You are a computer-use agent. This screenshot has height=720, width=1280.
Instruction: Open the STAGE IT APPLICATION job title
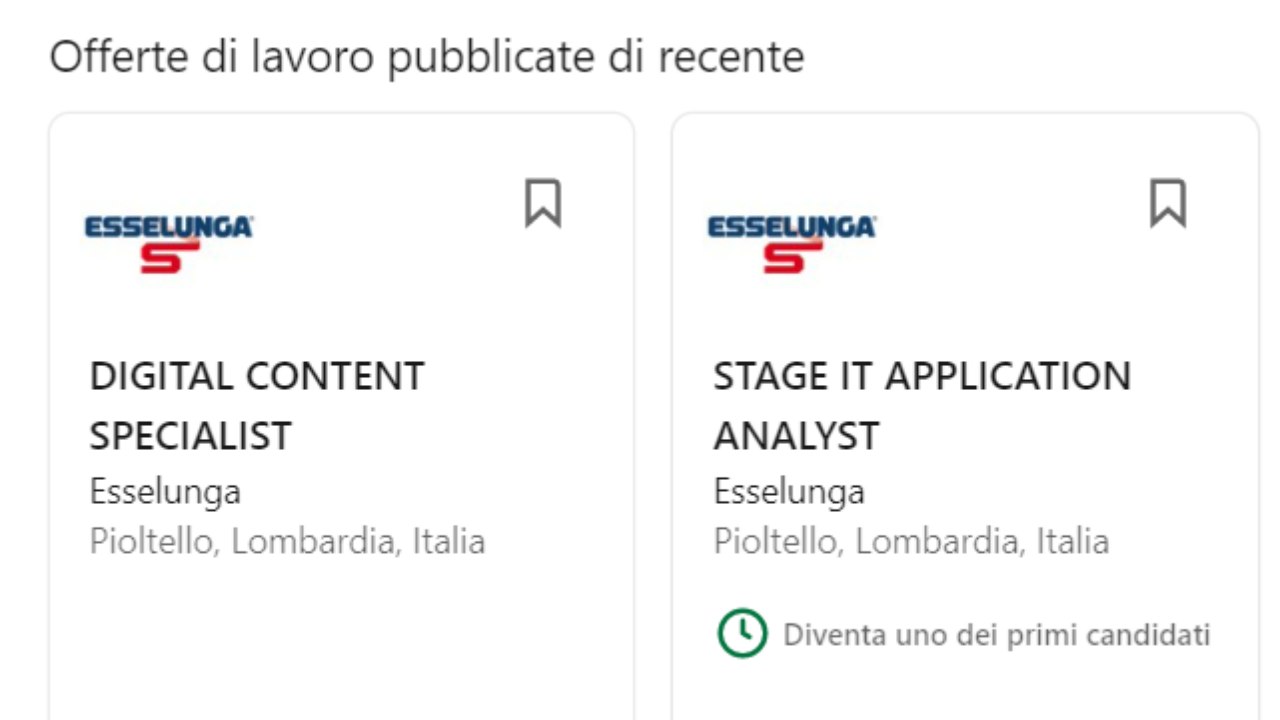pyautogui.click(x=921, y=377)
